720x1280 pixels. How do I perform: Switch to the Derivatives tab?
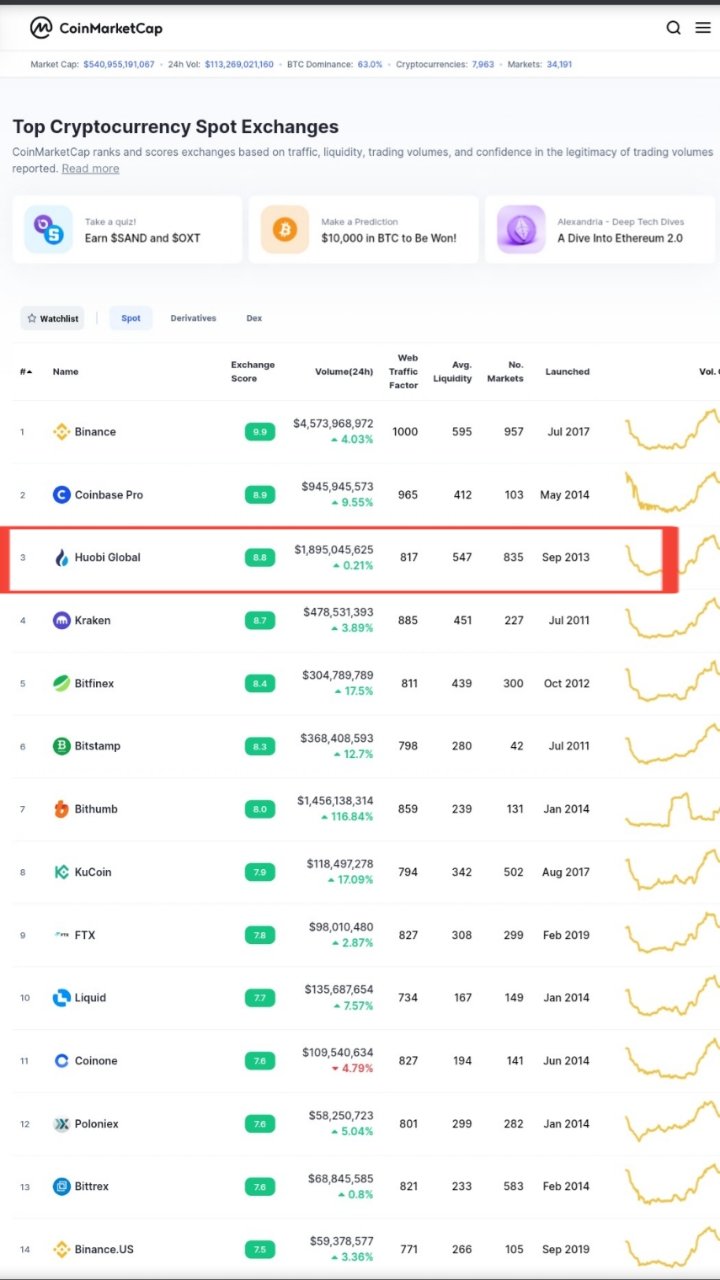click(193, 318)
